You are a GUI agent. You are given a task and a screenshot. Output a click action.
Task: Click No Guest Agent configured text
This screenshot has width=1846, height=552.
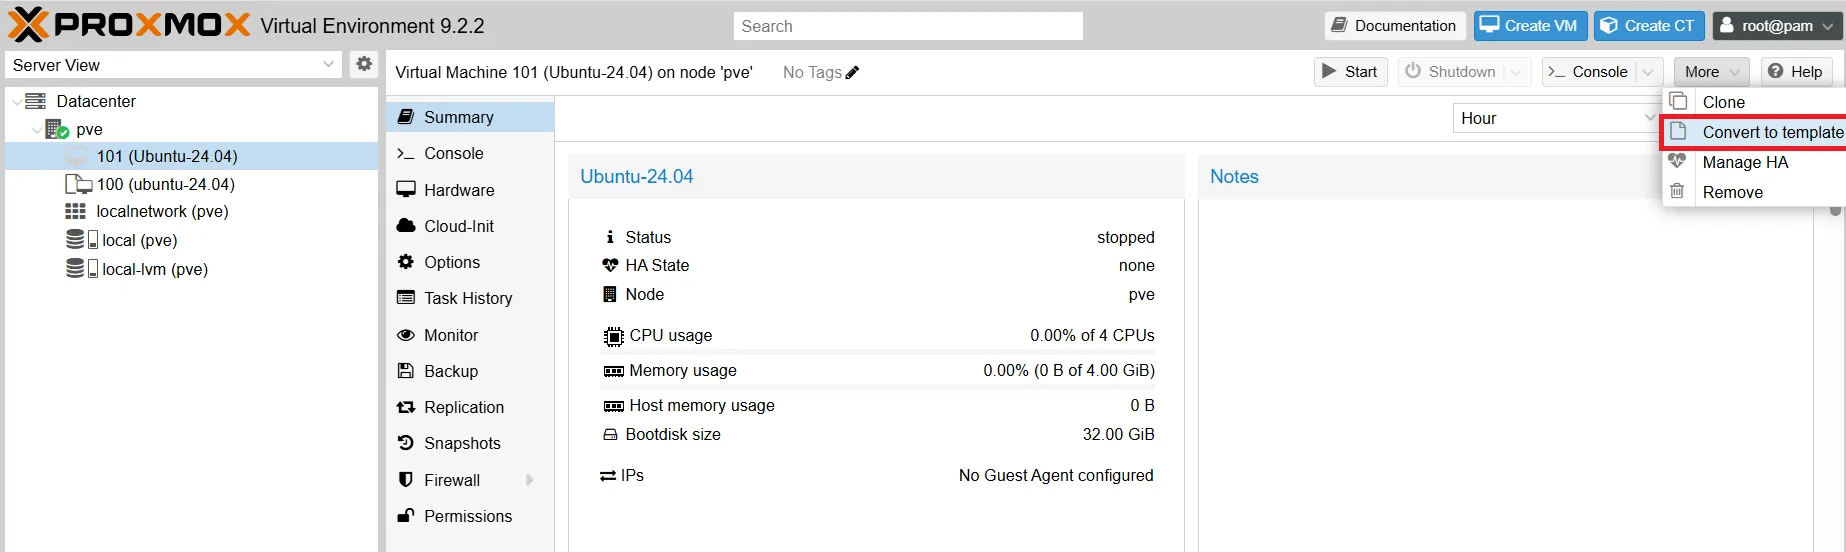point(1056,475)
